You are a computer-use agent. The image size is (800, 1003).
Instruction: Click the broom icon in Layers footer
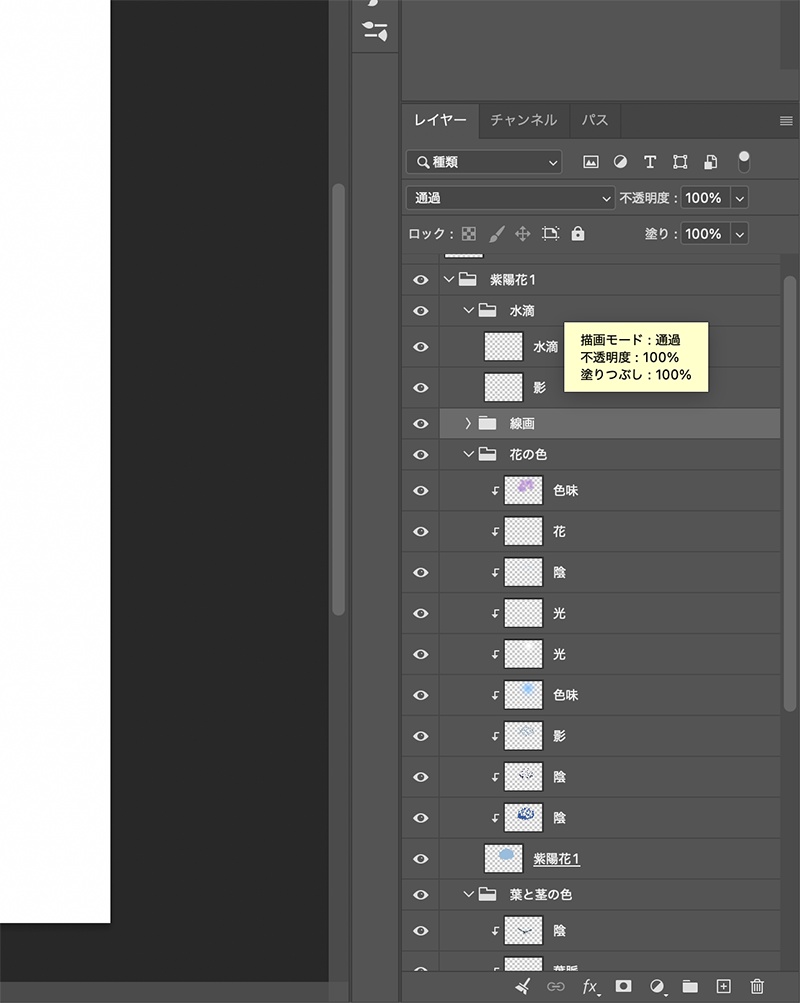tap(522, 986)
